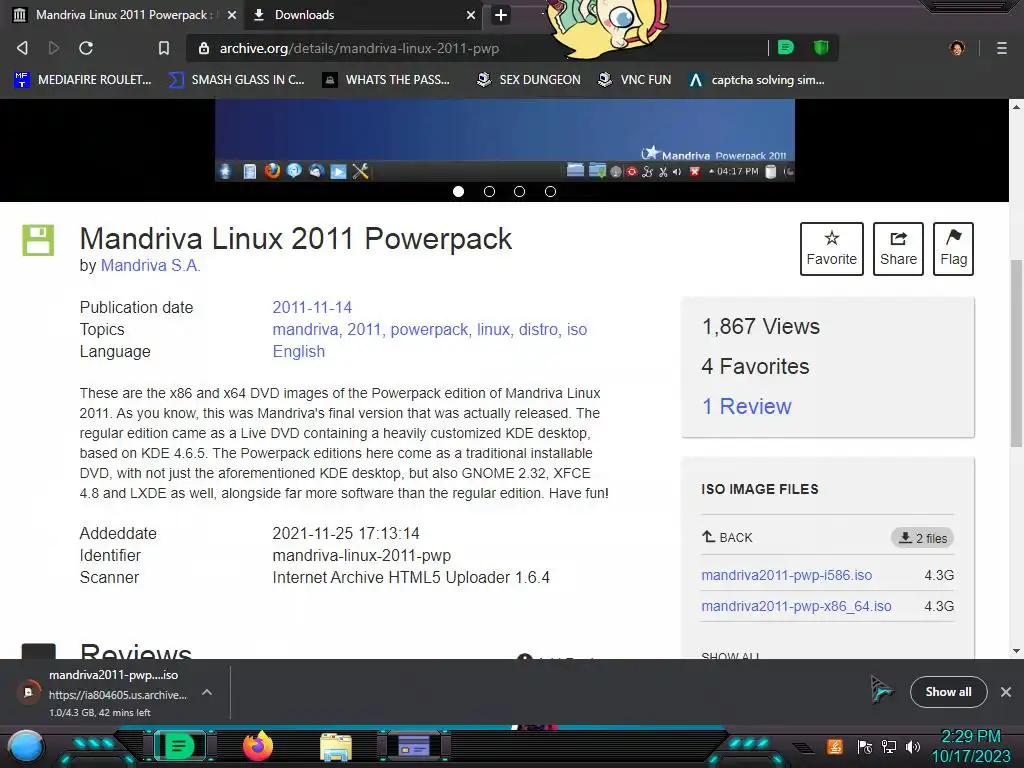The width and height of the screenshot is (1024, 768).
Task: Open the linux topic link
Action: [494, 330]
